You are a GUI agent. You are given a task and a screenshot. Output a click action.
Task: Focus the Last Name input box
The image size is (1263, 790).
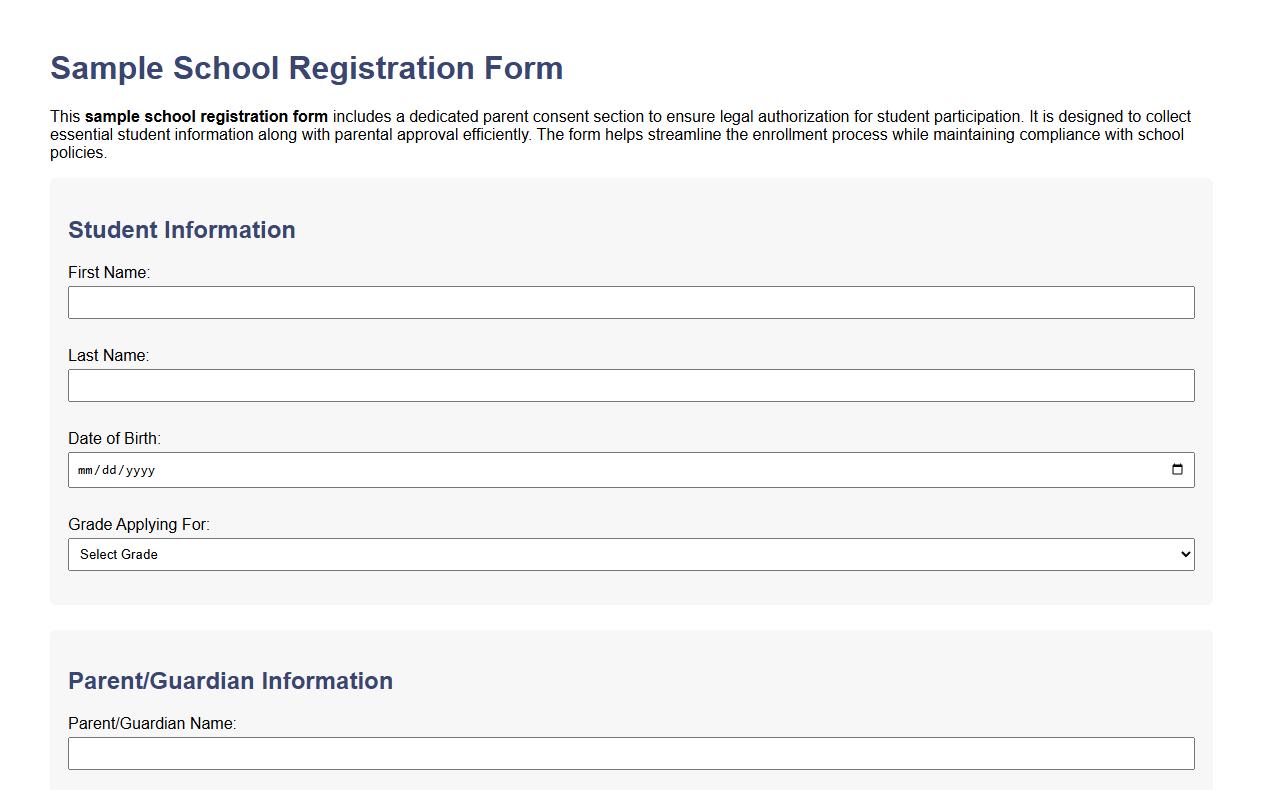pyautogui.click(x=630, y=385)
